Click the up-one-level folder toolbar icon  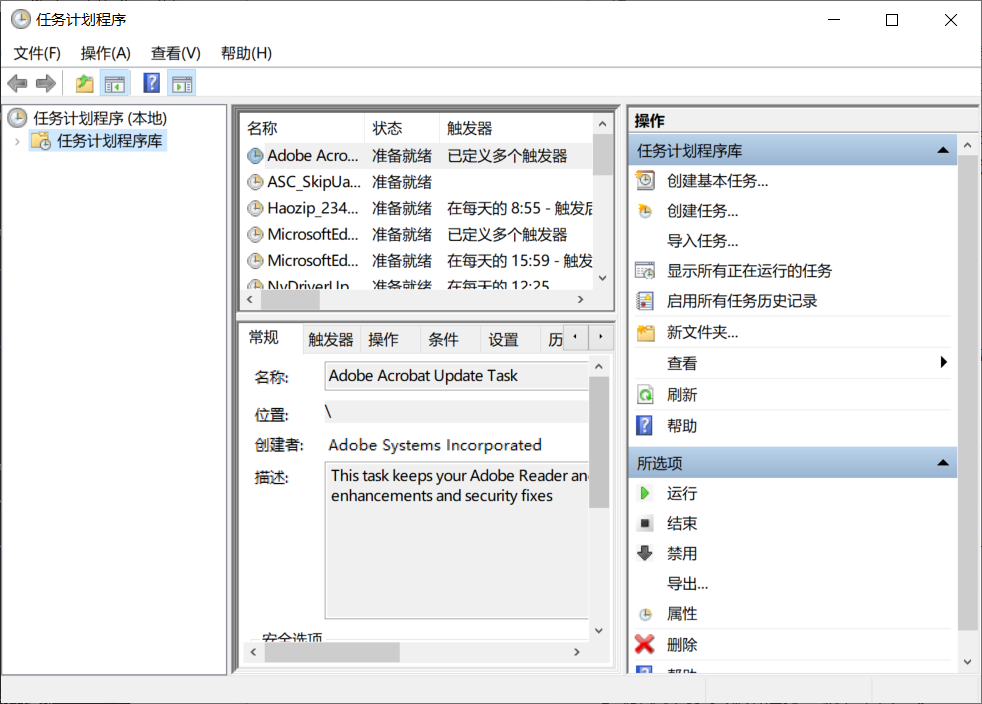pyautogui.click(x=85, y=83)
